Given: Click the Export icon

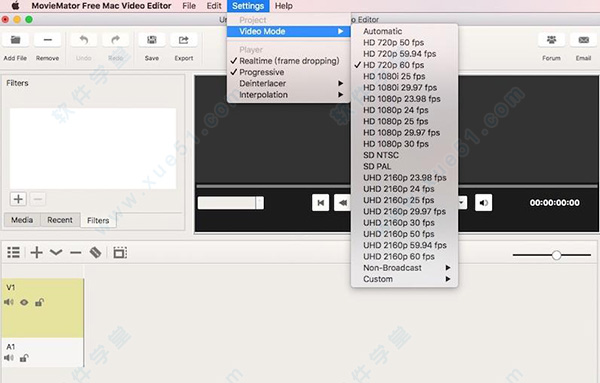Looking at the screenshot, I should click(x=184, y=40).
